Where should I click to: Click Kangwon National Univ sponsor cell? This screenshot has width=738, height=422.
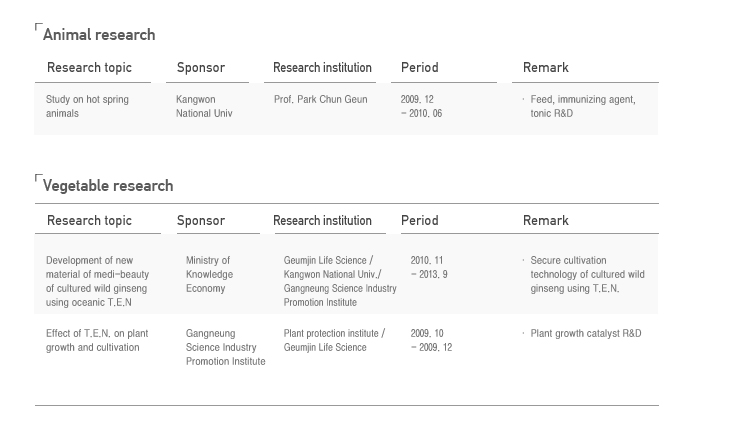[204, 106]
